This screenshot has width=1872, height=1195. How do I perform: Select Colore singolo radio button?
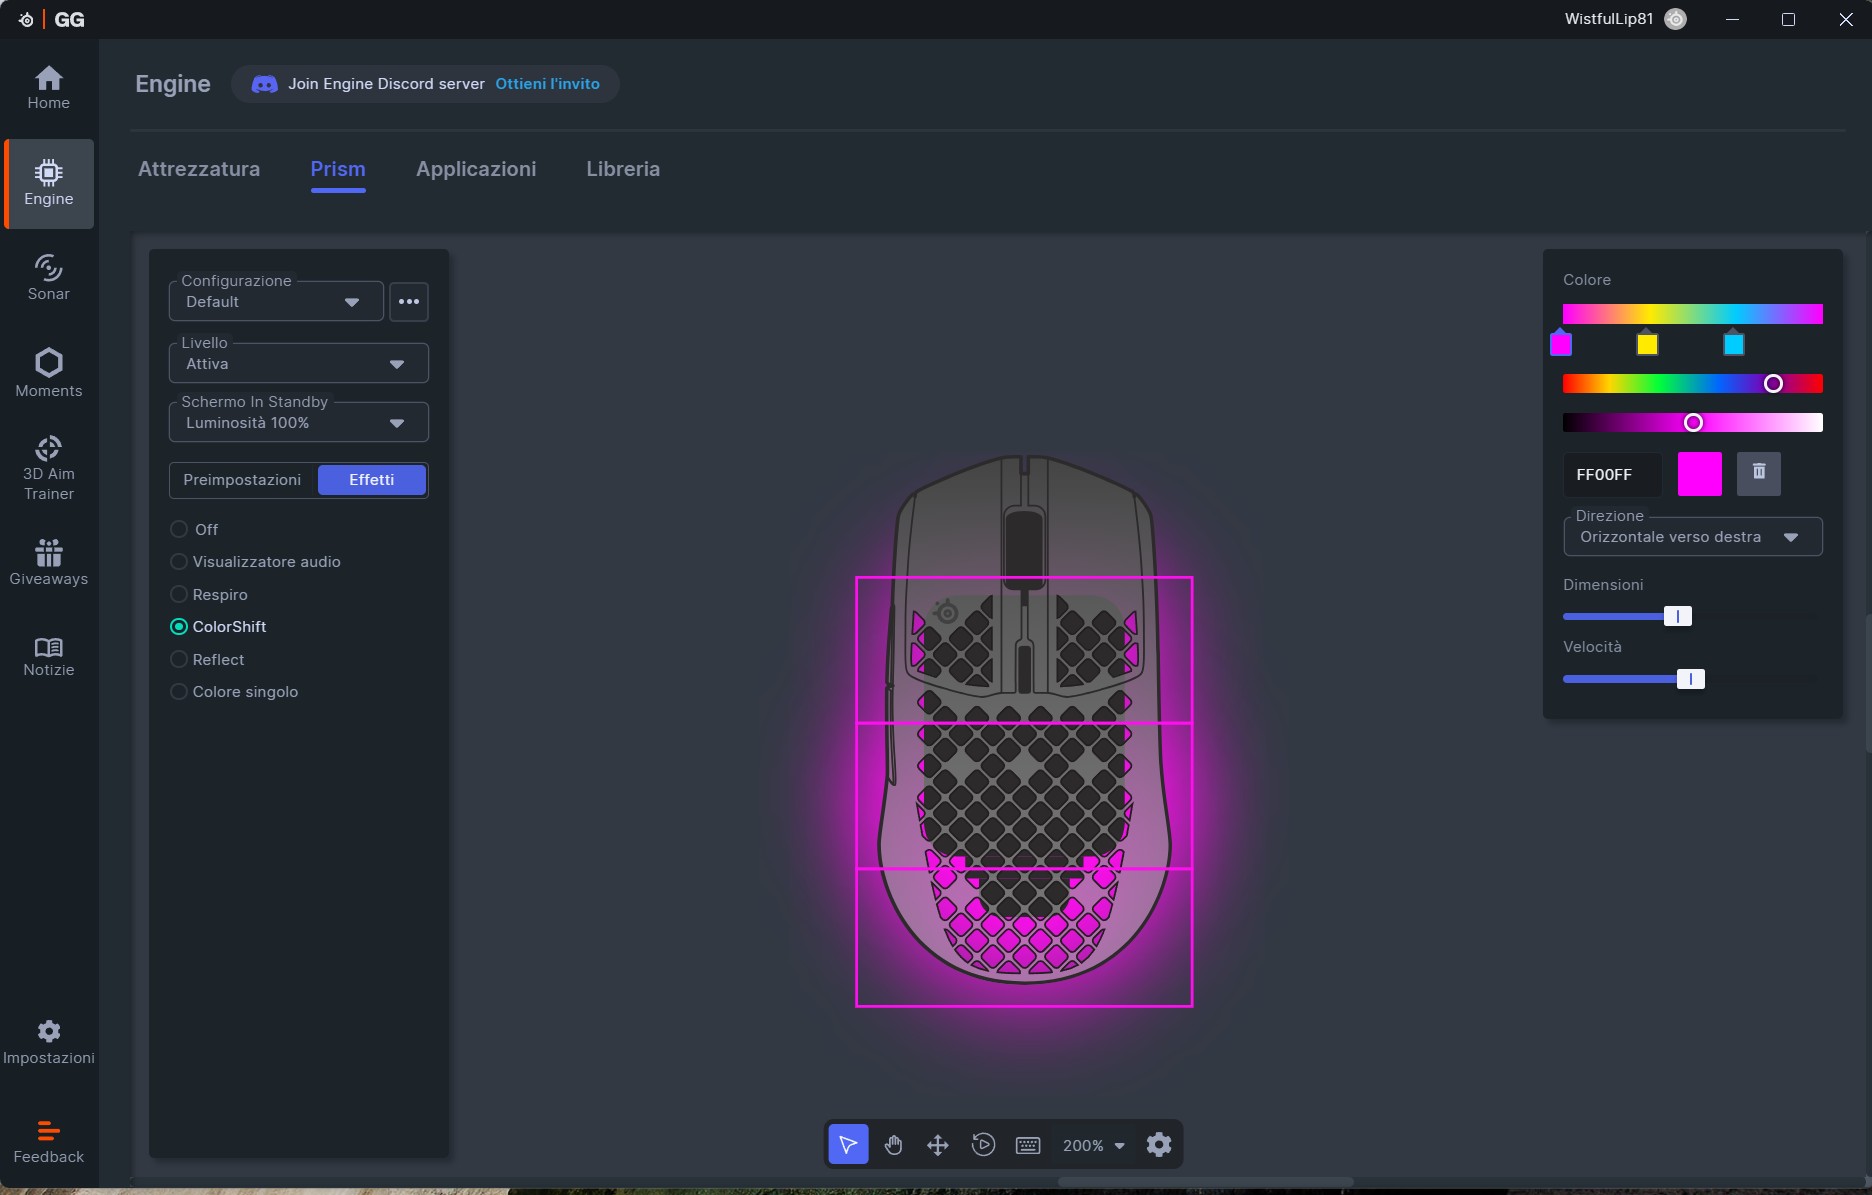coord(179,692)
